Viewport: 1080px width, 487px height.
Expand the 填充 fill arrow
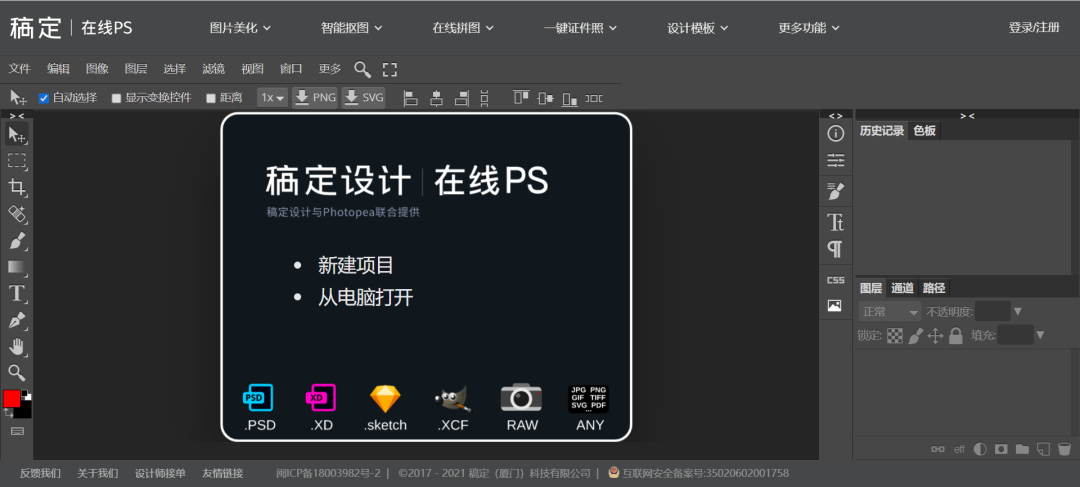click(x=1041, y=335)
